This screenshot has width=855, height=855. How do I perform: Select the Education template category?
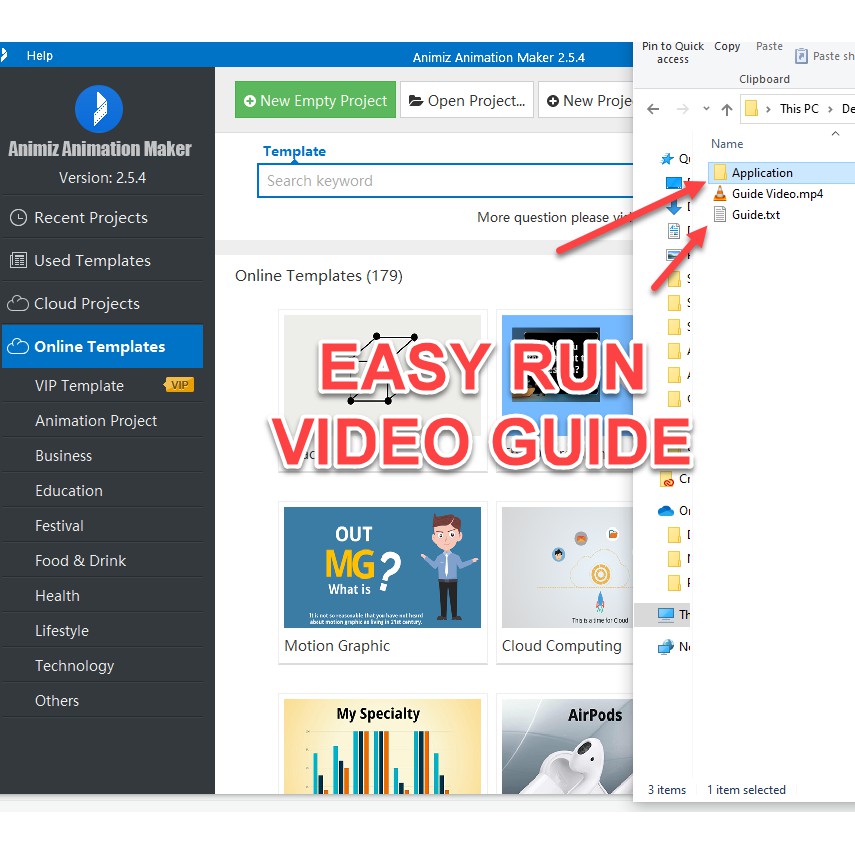(69, 491)
